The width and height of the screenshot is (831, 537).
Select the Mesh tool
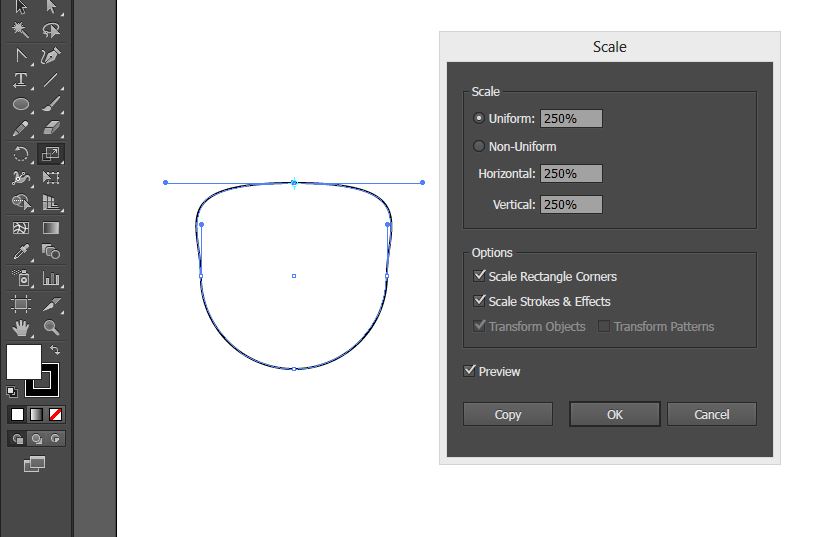(21, 228)
